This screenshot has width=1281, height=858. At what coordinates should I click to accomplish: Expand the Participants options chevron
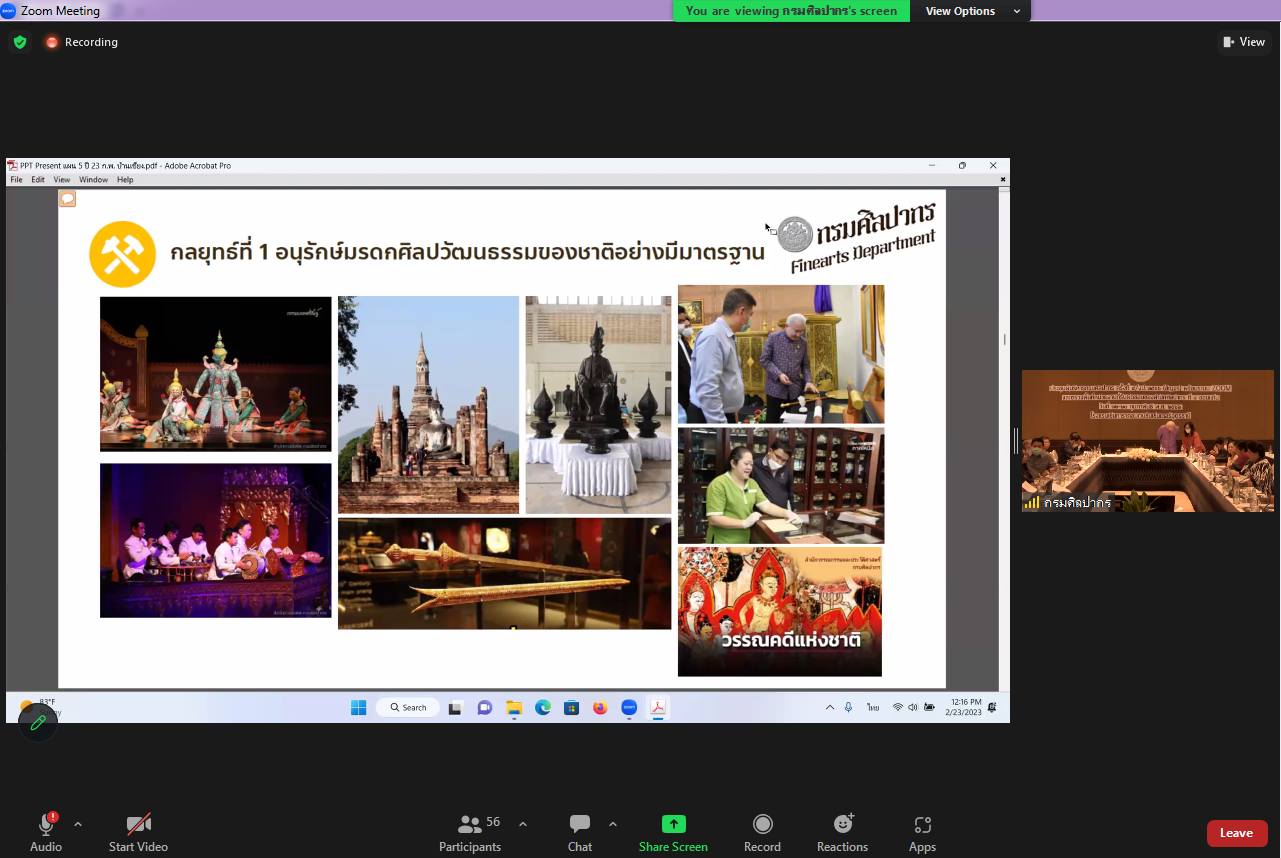tap(523, 824)
